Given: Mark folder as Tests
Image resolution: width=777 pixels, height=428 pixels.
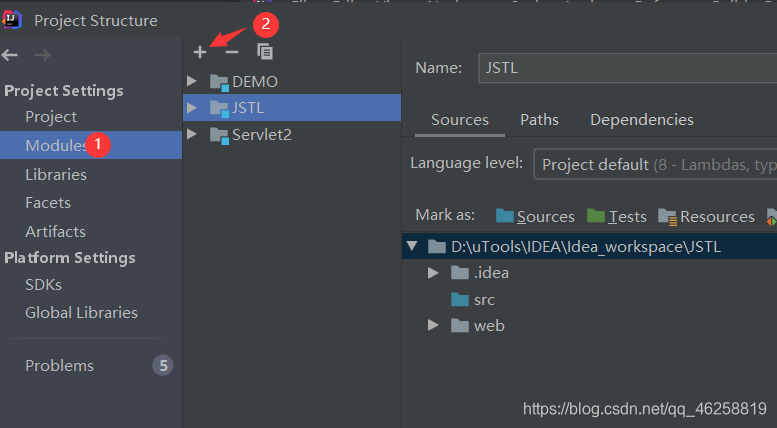Looking at the screenshot, I should (617, 216).
